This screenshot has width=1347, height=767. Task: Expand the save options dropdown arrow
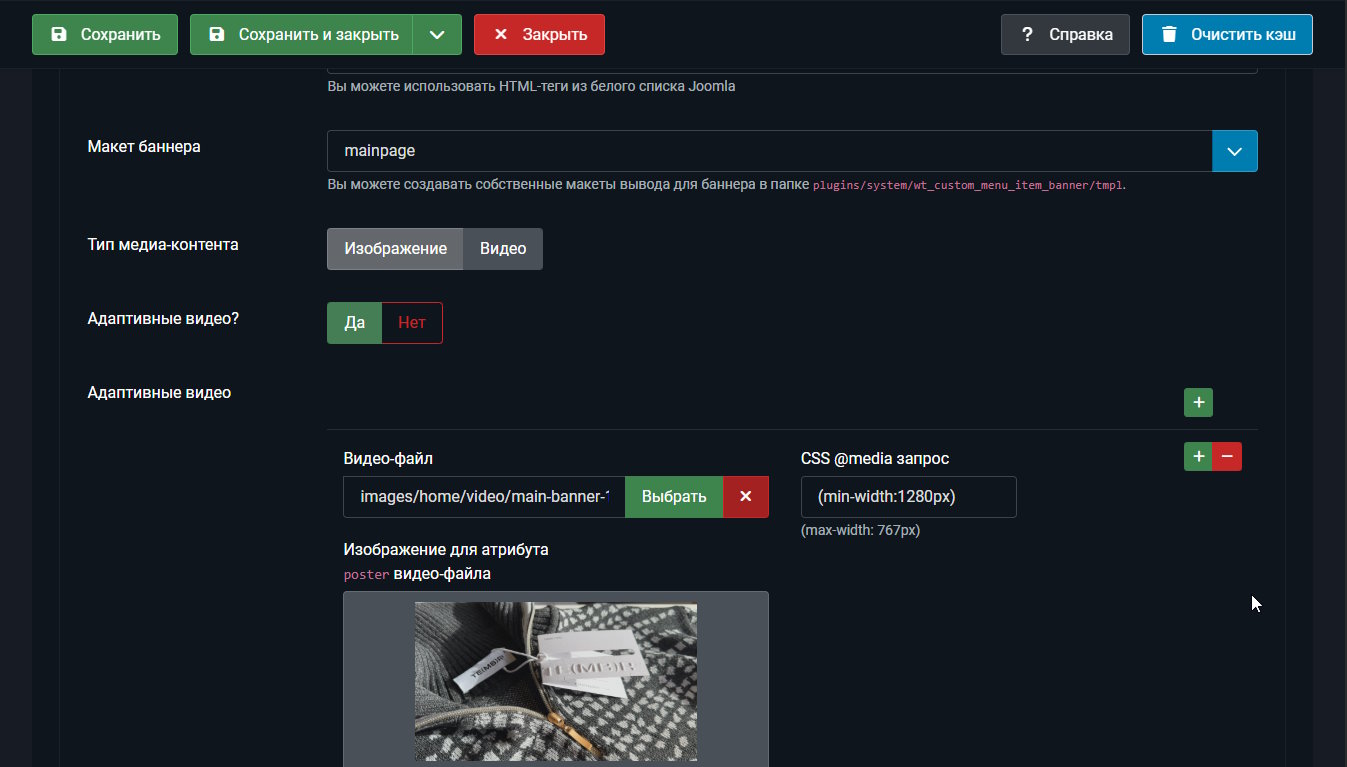click(x=437, y=35)
